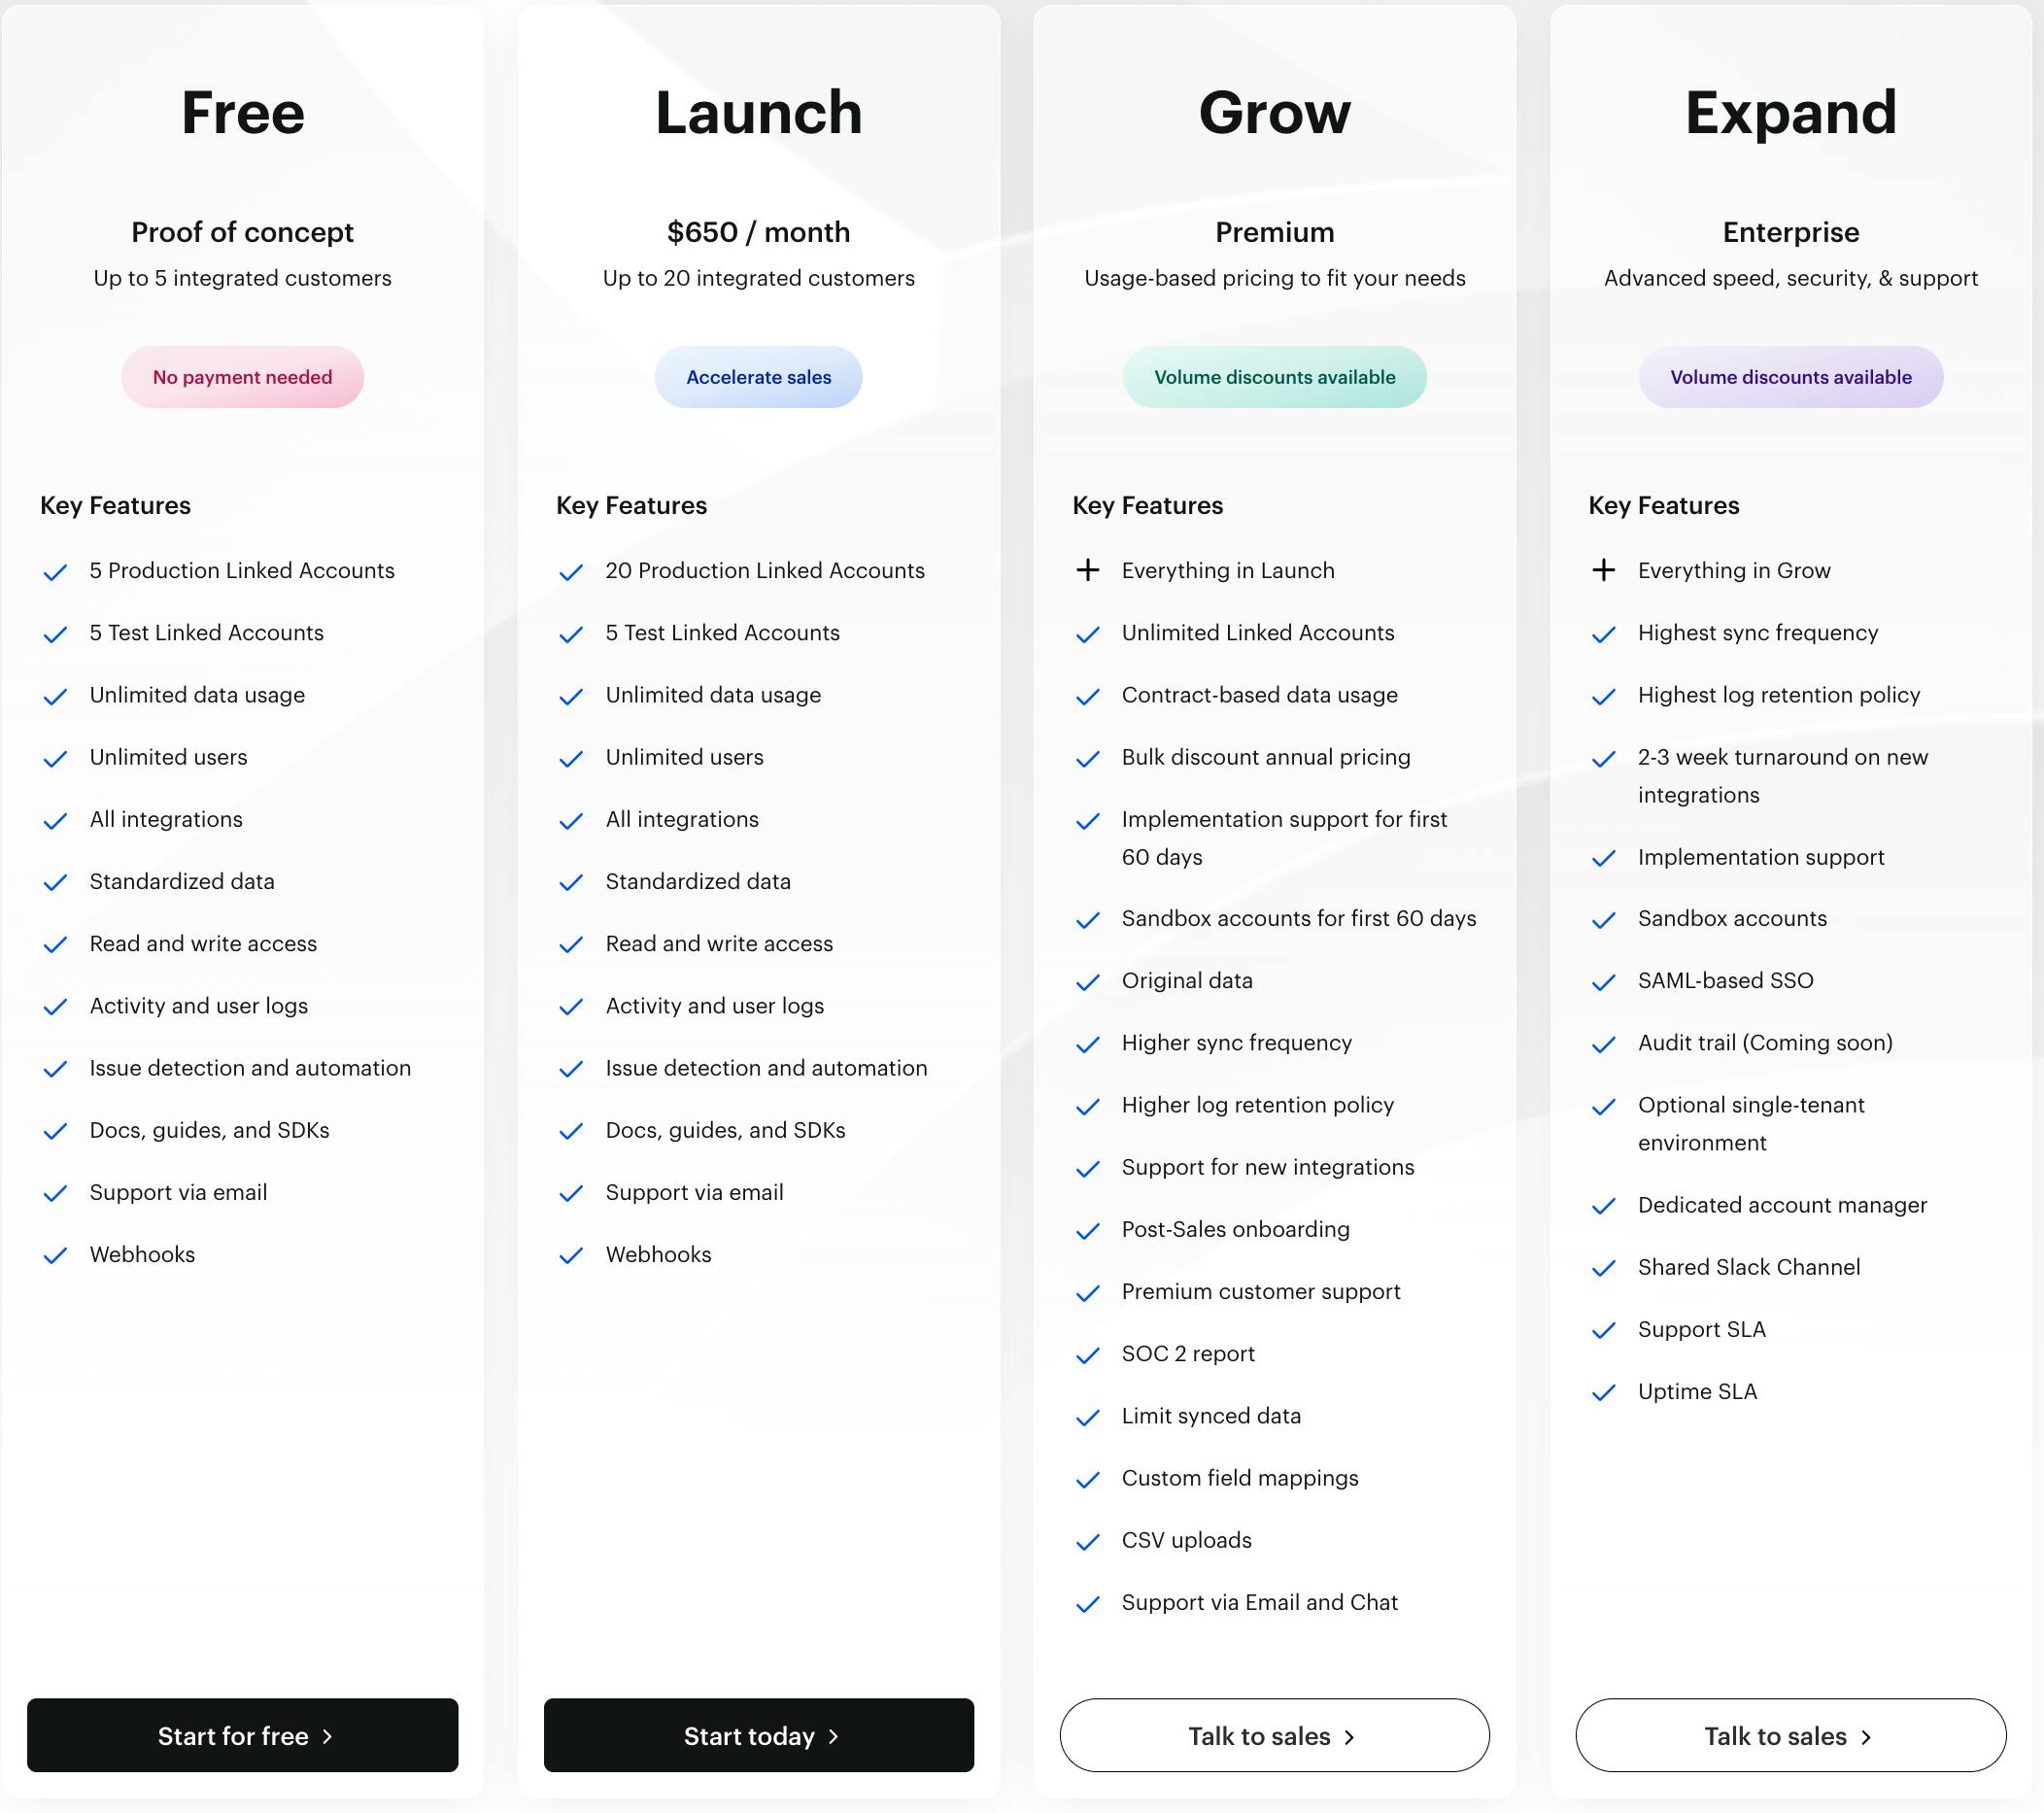
Task: Click checkmark next to 20 Production Linked Accounts
Action: (x=571, y=572)
